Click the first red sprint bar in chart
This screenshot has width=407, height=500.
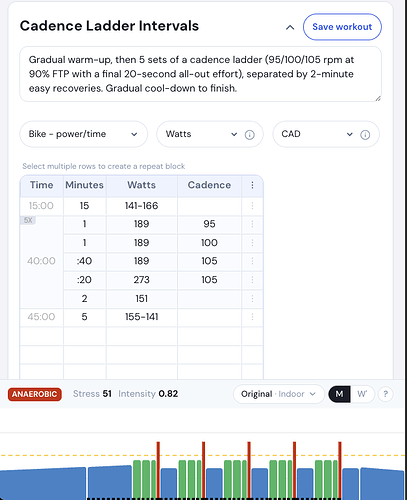(158, 470)
